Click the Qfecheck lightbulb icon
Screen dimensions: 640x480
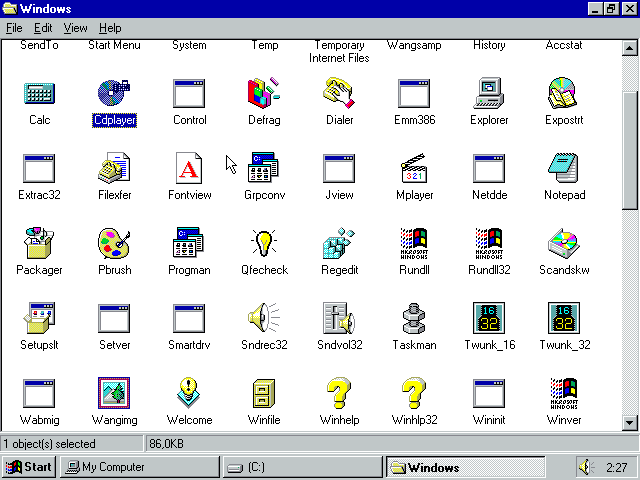[264, 243]
